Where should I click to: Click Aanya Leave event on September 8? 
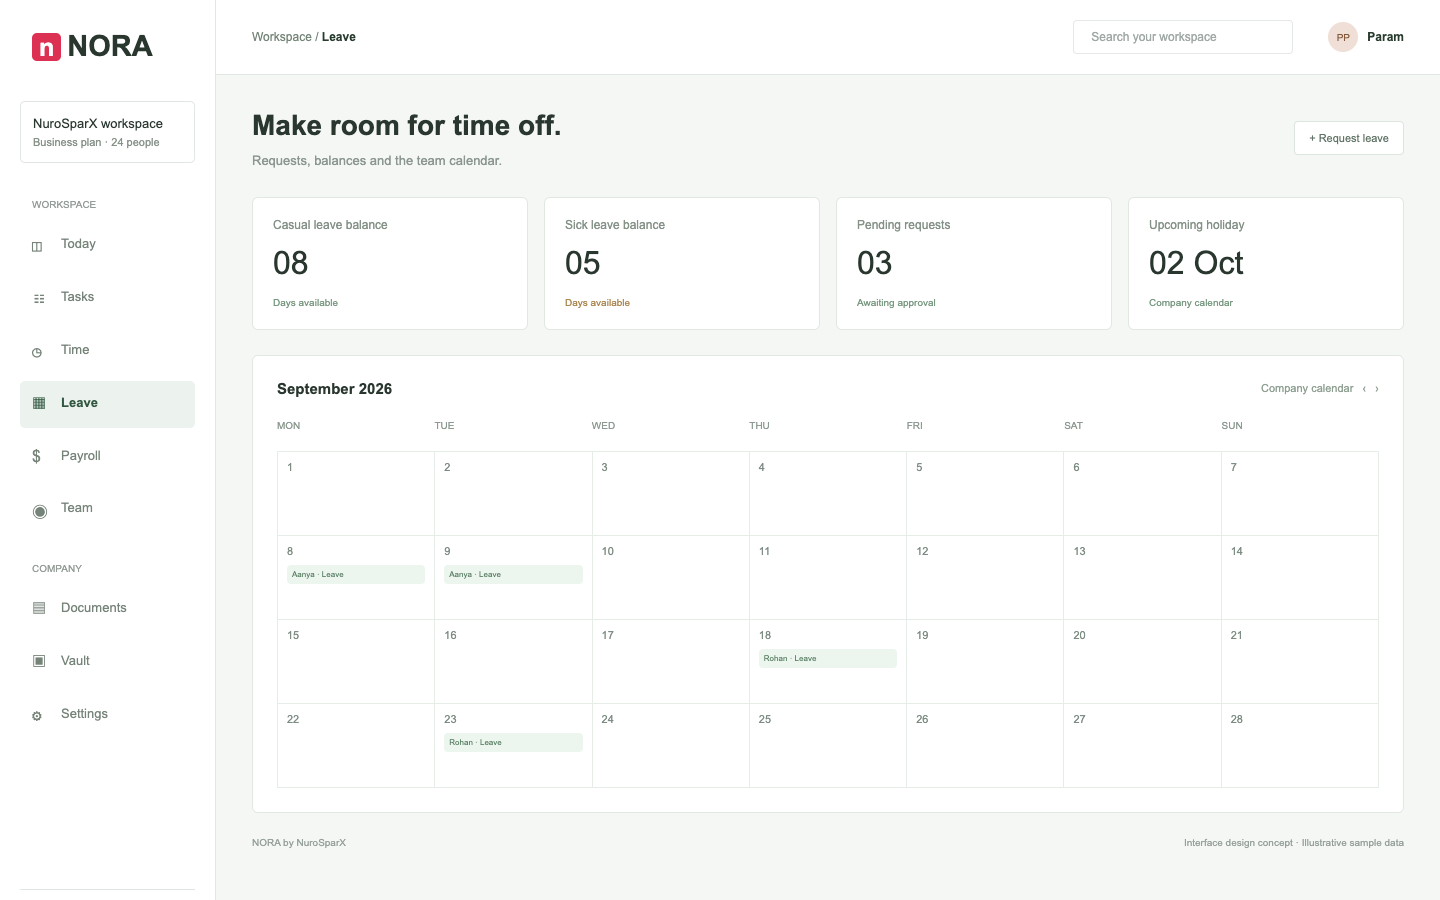click(356, 575)
